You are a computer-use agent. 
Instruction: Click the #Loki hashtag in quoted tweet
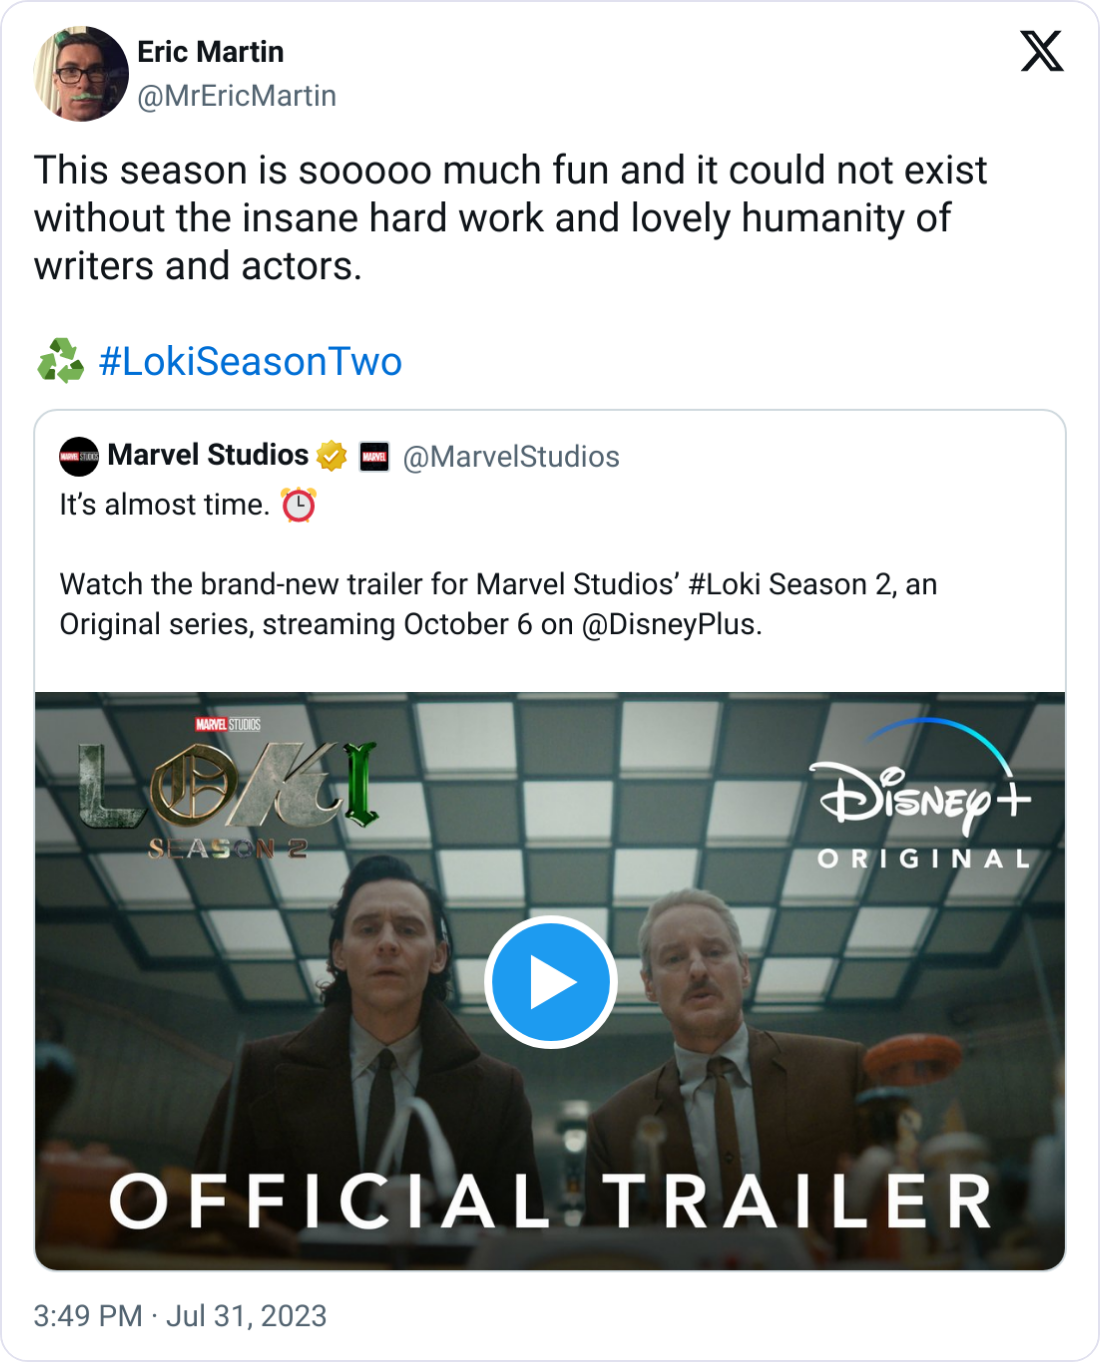pos(724,584)
